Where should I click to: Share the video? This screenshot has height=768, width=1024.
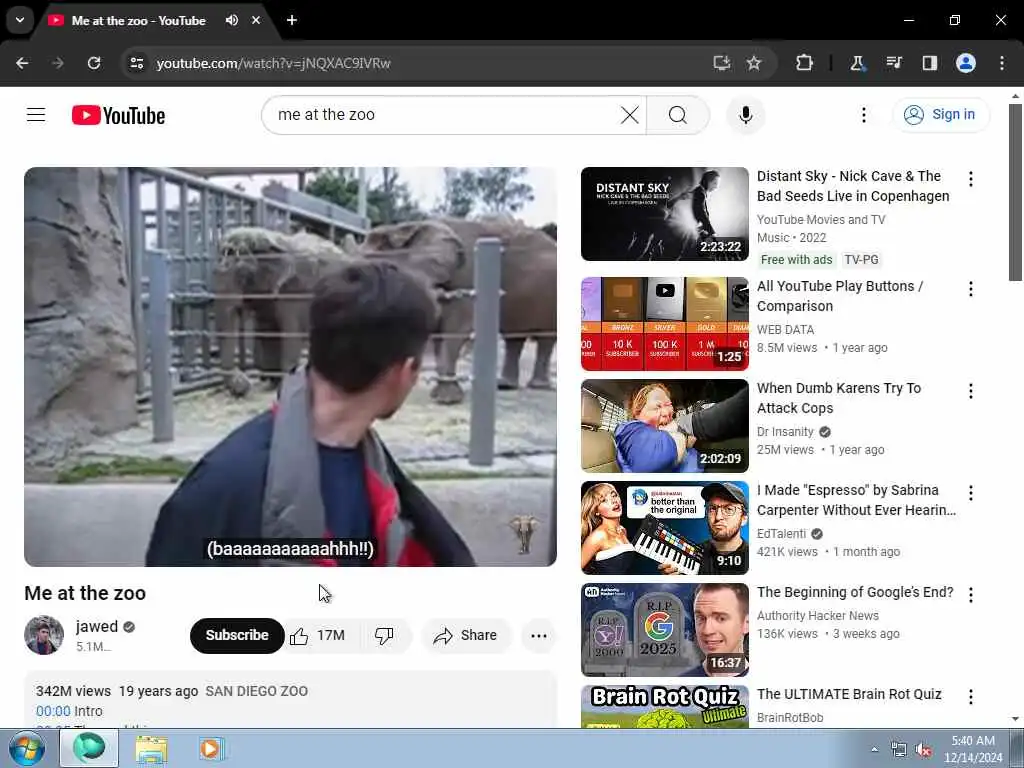tap(466, 635)
